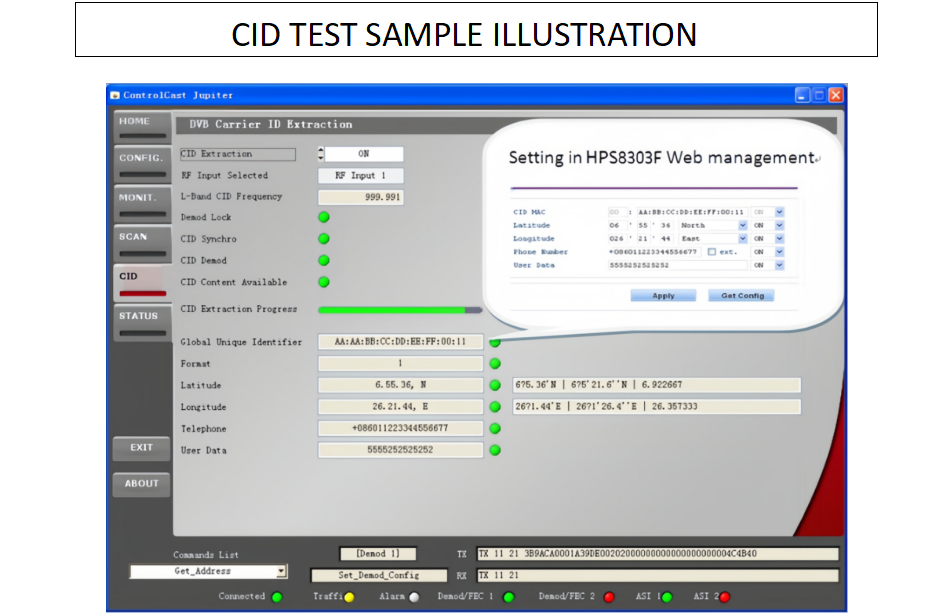The height and width of the screenshot is (614, 947).
Task: Click the Connected status light
Action: click(x=277, y=597)
